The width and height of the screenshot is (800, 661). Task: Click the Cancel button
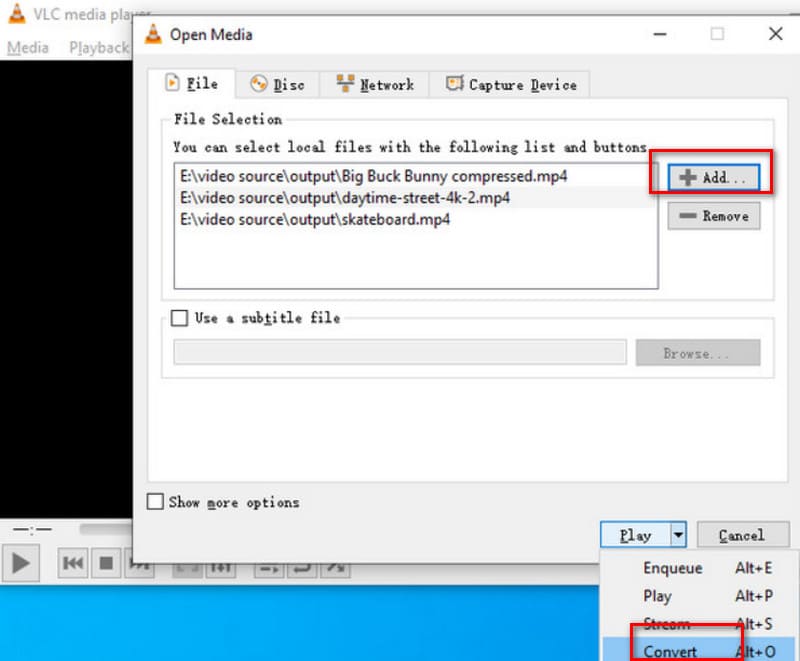[x=742, y=535]
